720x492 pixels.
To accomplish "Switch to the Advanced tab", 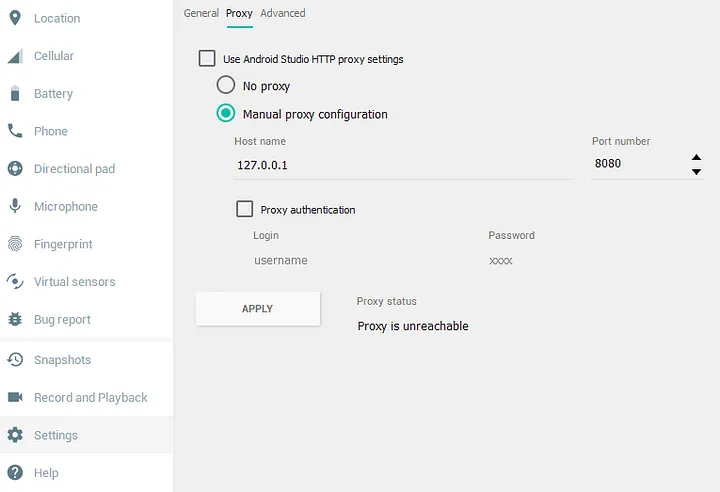I will click(x=283, y=13).
